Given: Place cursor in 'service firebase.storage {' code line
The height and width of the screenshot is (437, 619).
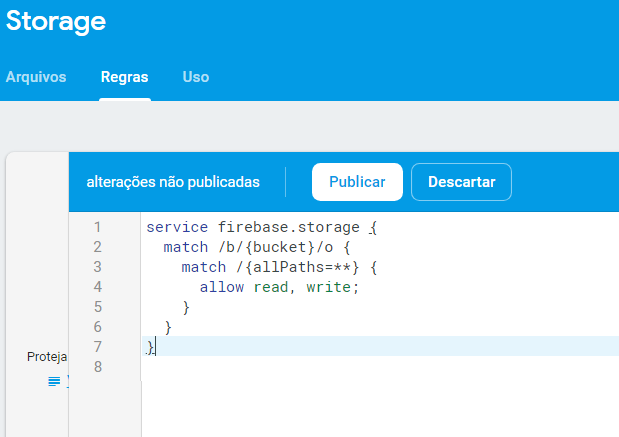Looking at the screenshot, I should pos(262,227).
